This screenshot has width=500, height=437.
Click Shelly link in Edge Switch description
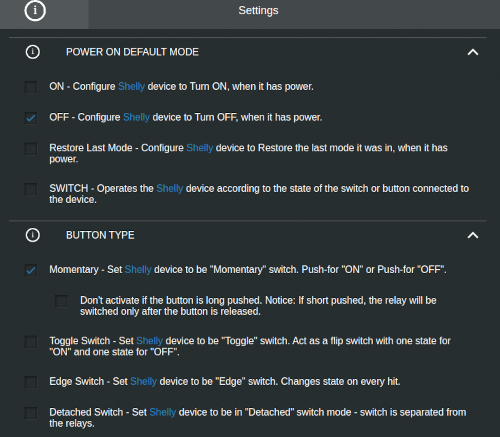coord(143,381)
